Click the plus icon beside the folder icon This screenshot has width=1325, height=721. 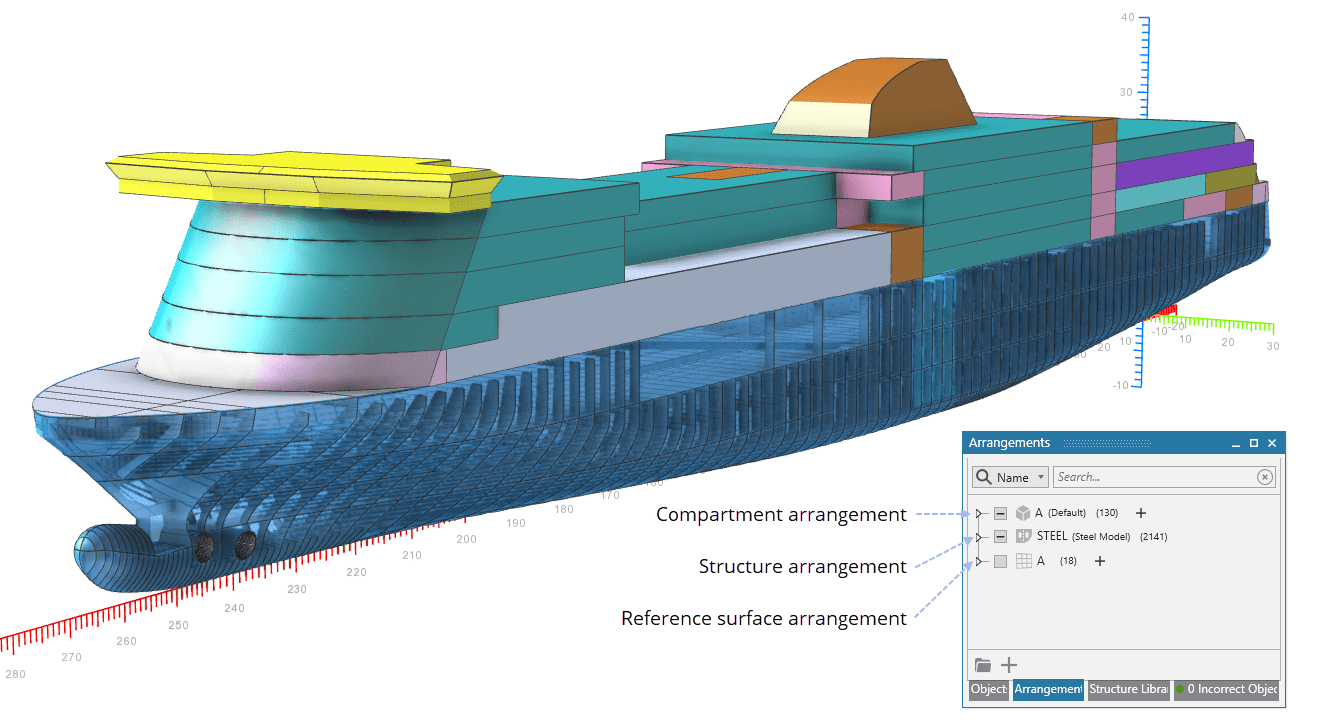click(1009, 665)
